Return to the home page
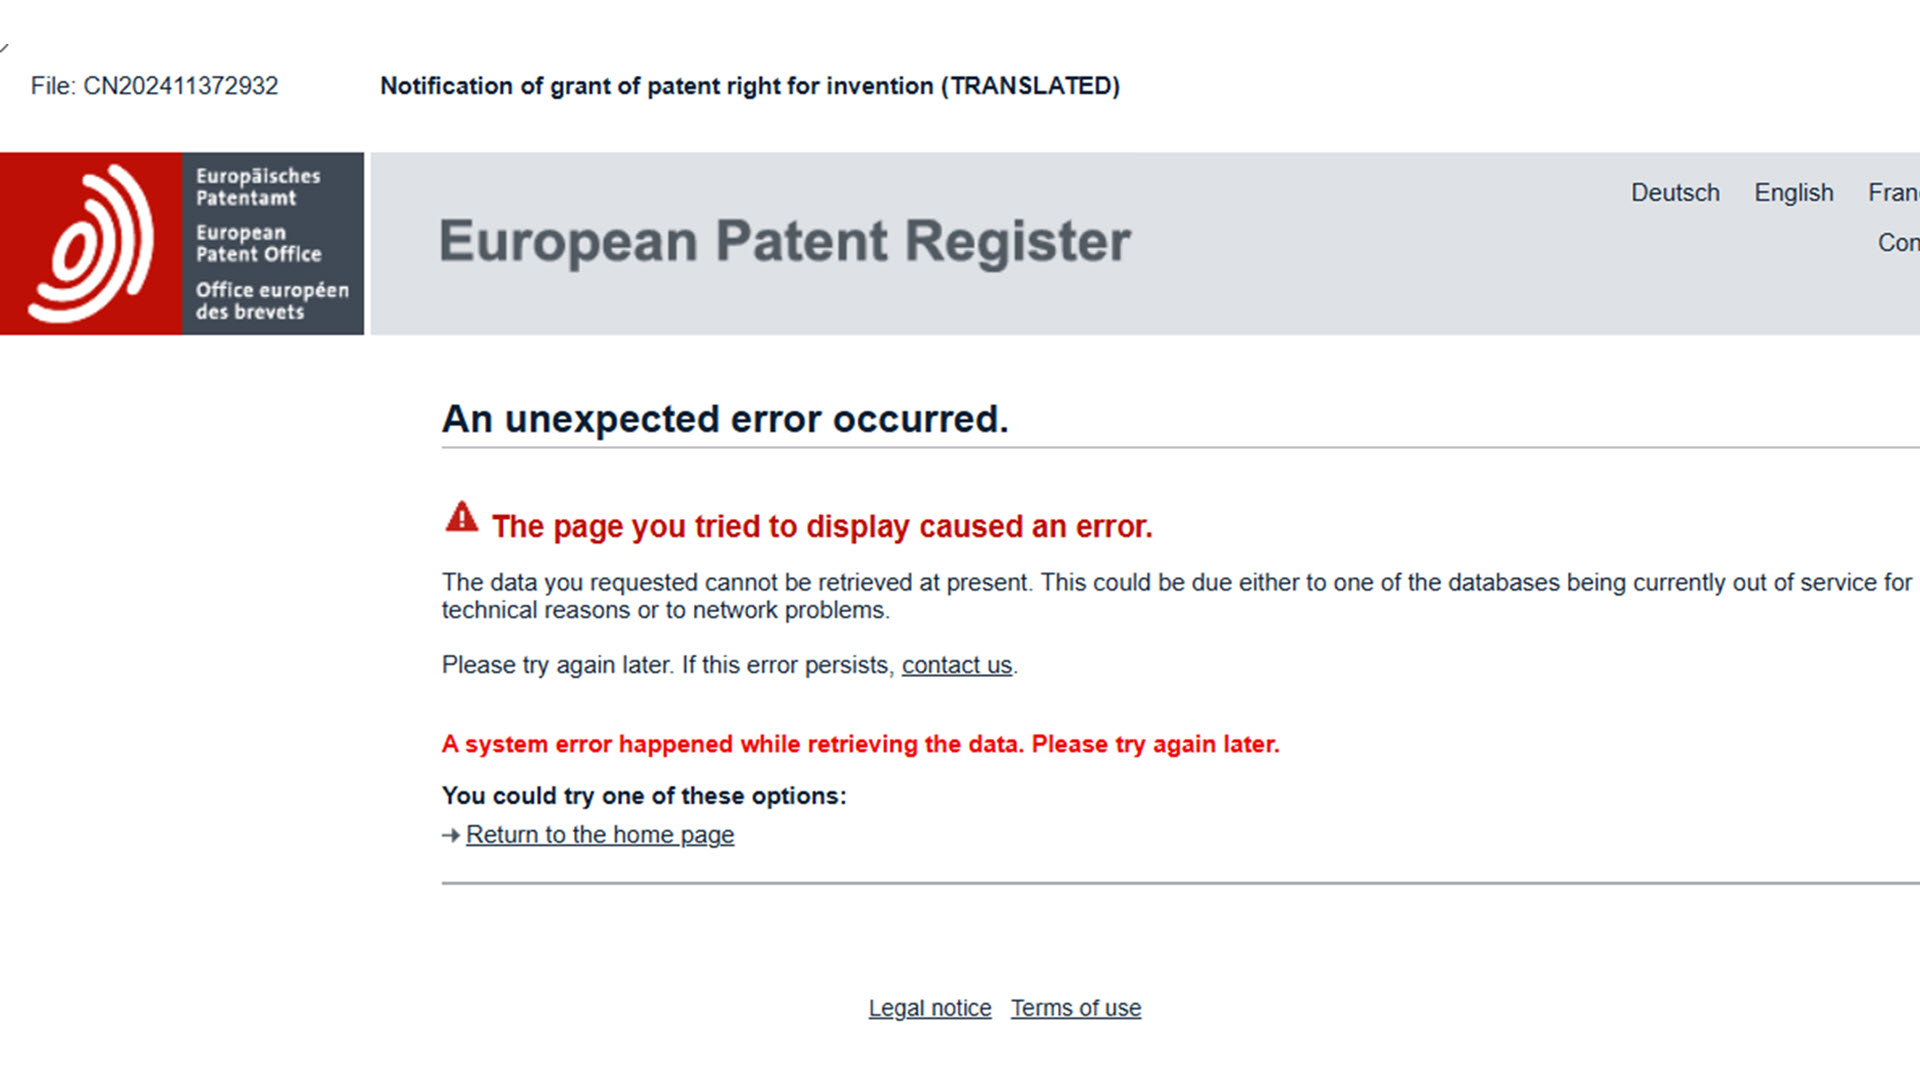1920x1081 pixels. 600,835
